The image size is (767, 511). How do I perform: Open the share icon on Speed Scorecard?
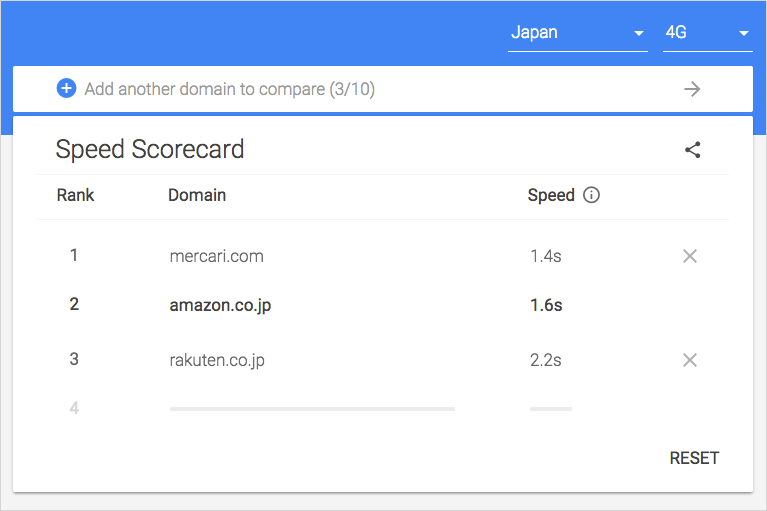[x=693, y=150]
